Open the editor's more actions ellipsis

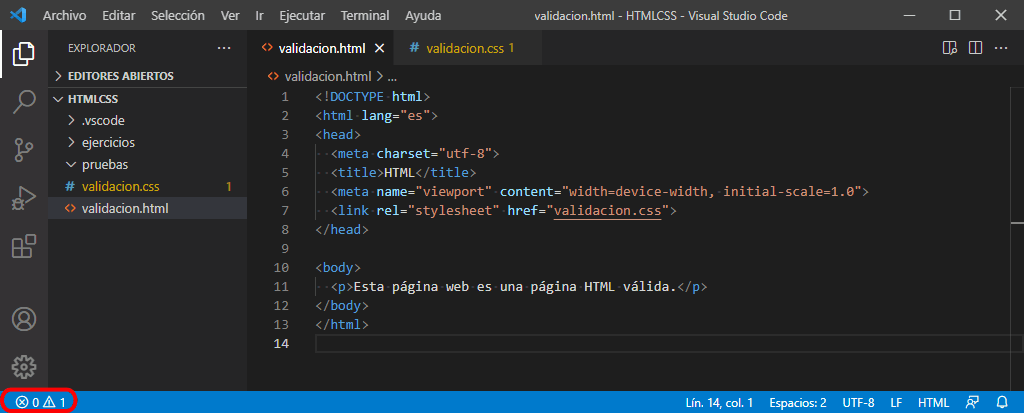[1000, 48]
